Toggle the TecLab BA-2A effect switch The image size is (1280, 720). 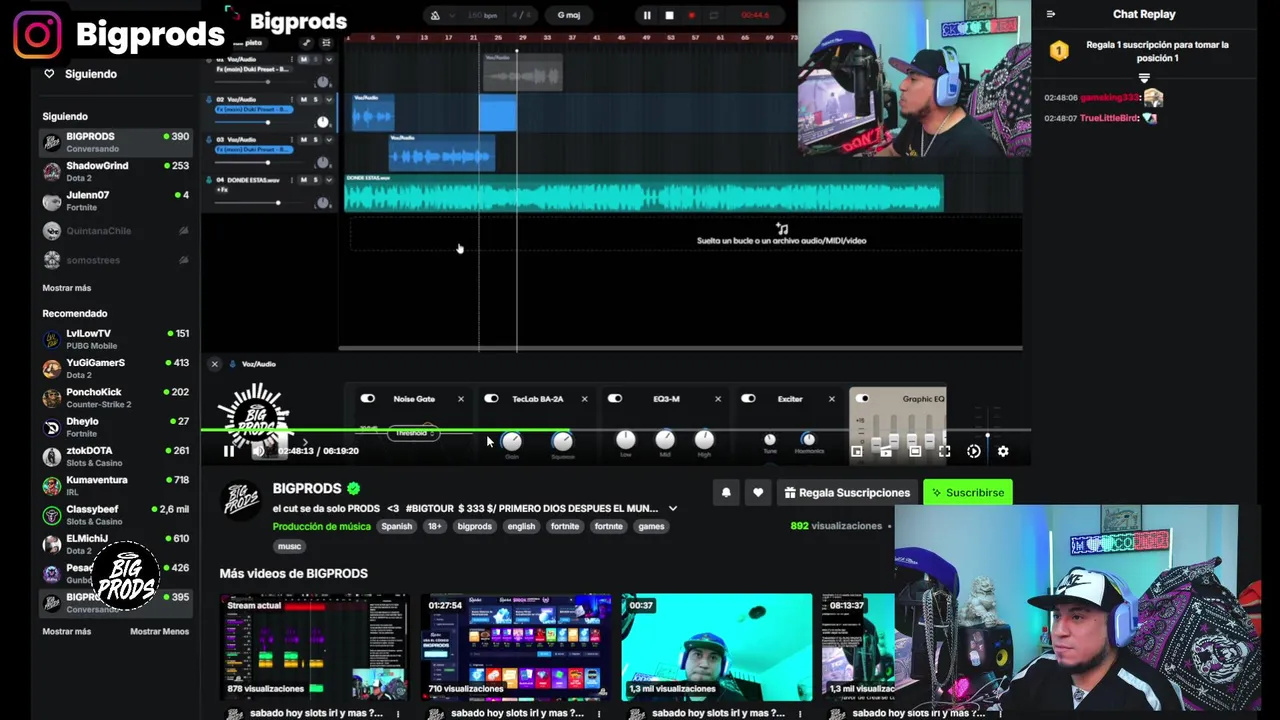(x=491, y=399)
